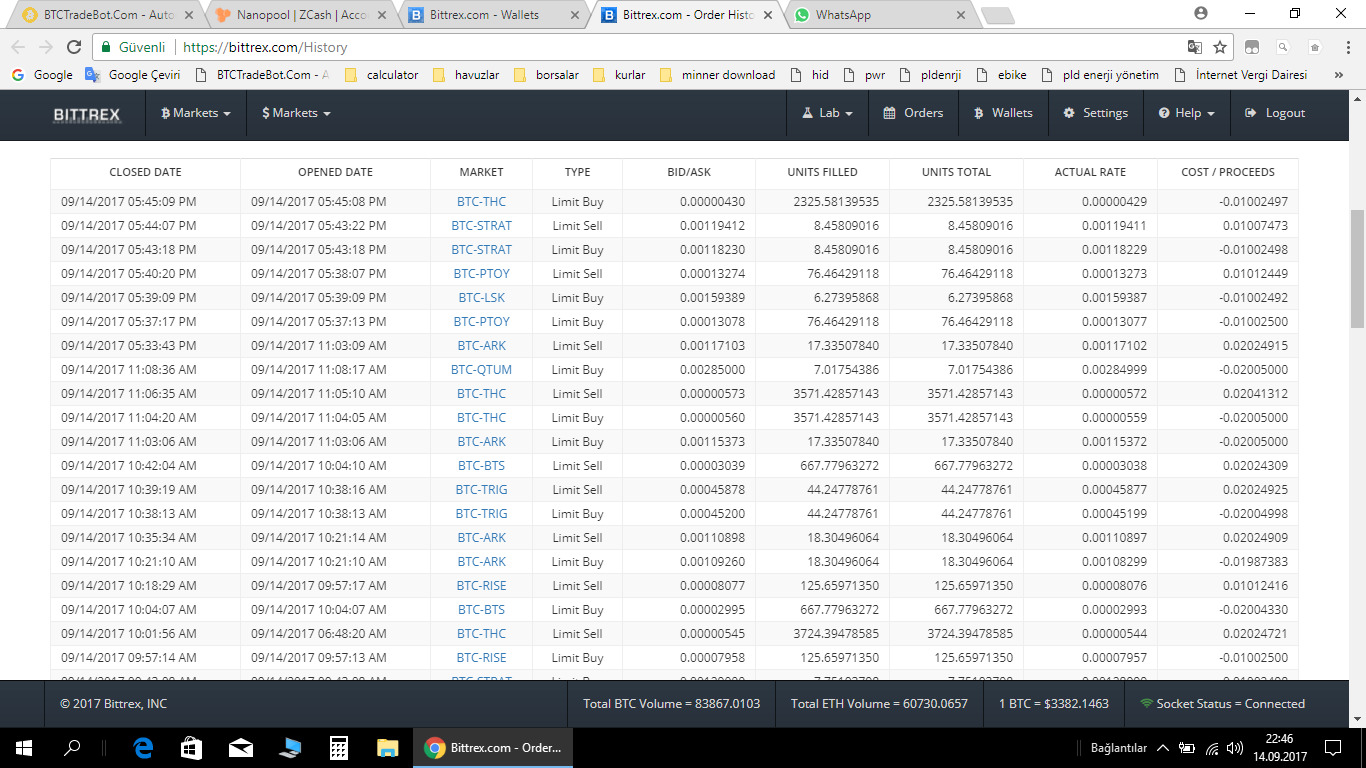Viewport: 1366px width, 768px height.
Task: Open Calculator from the taskbar
Action: [339, 748]
